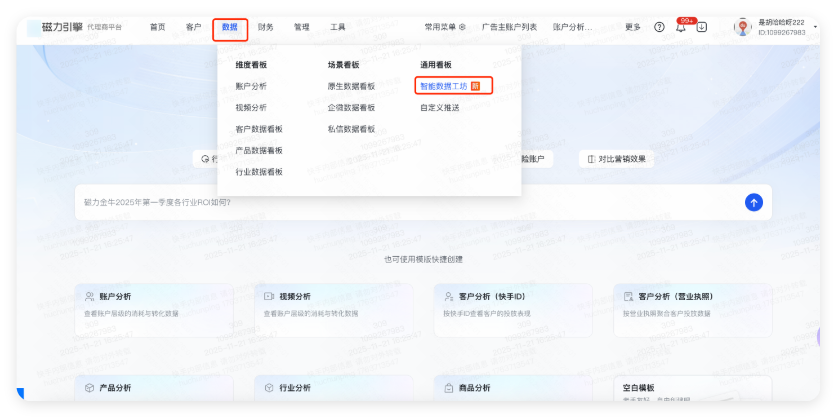Open the 空白模板 card
The height and width of the screenshot is (417, 836).
pyautogui.click(x=693, y=388)
